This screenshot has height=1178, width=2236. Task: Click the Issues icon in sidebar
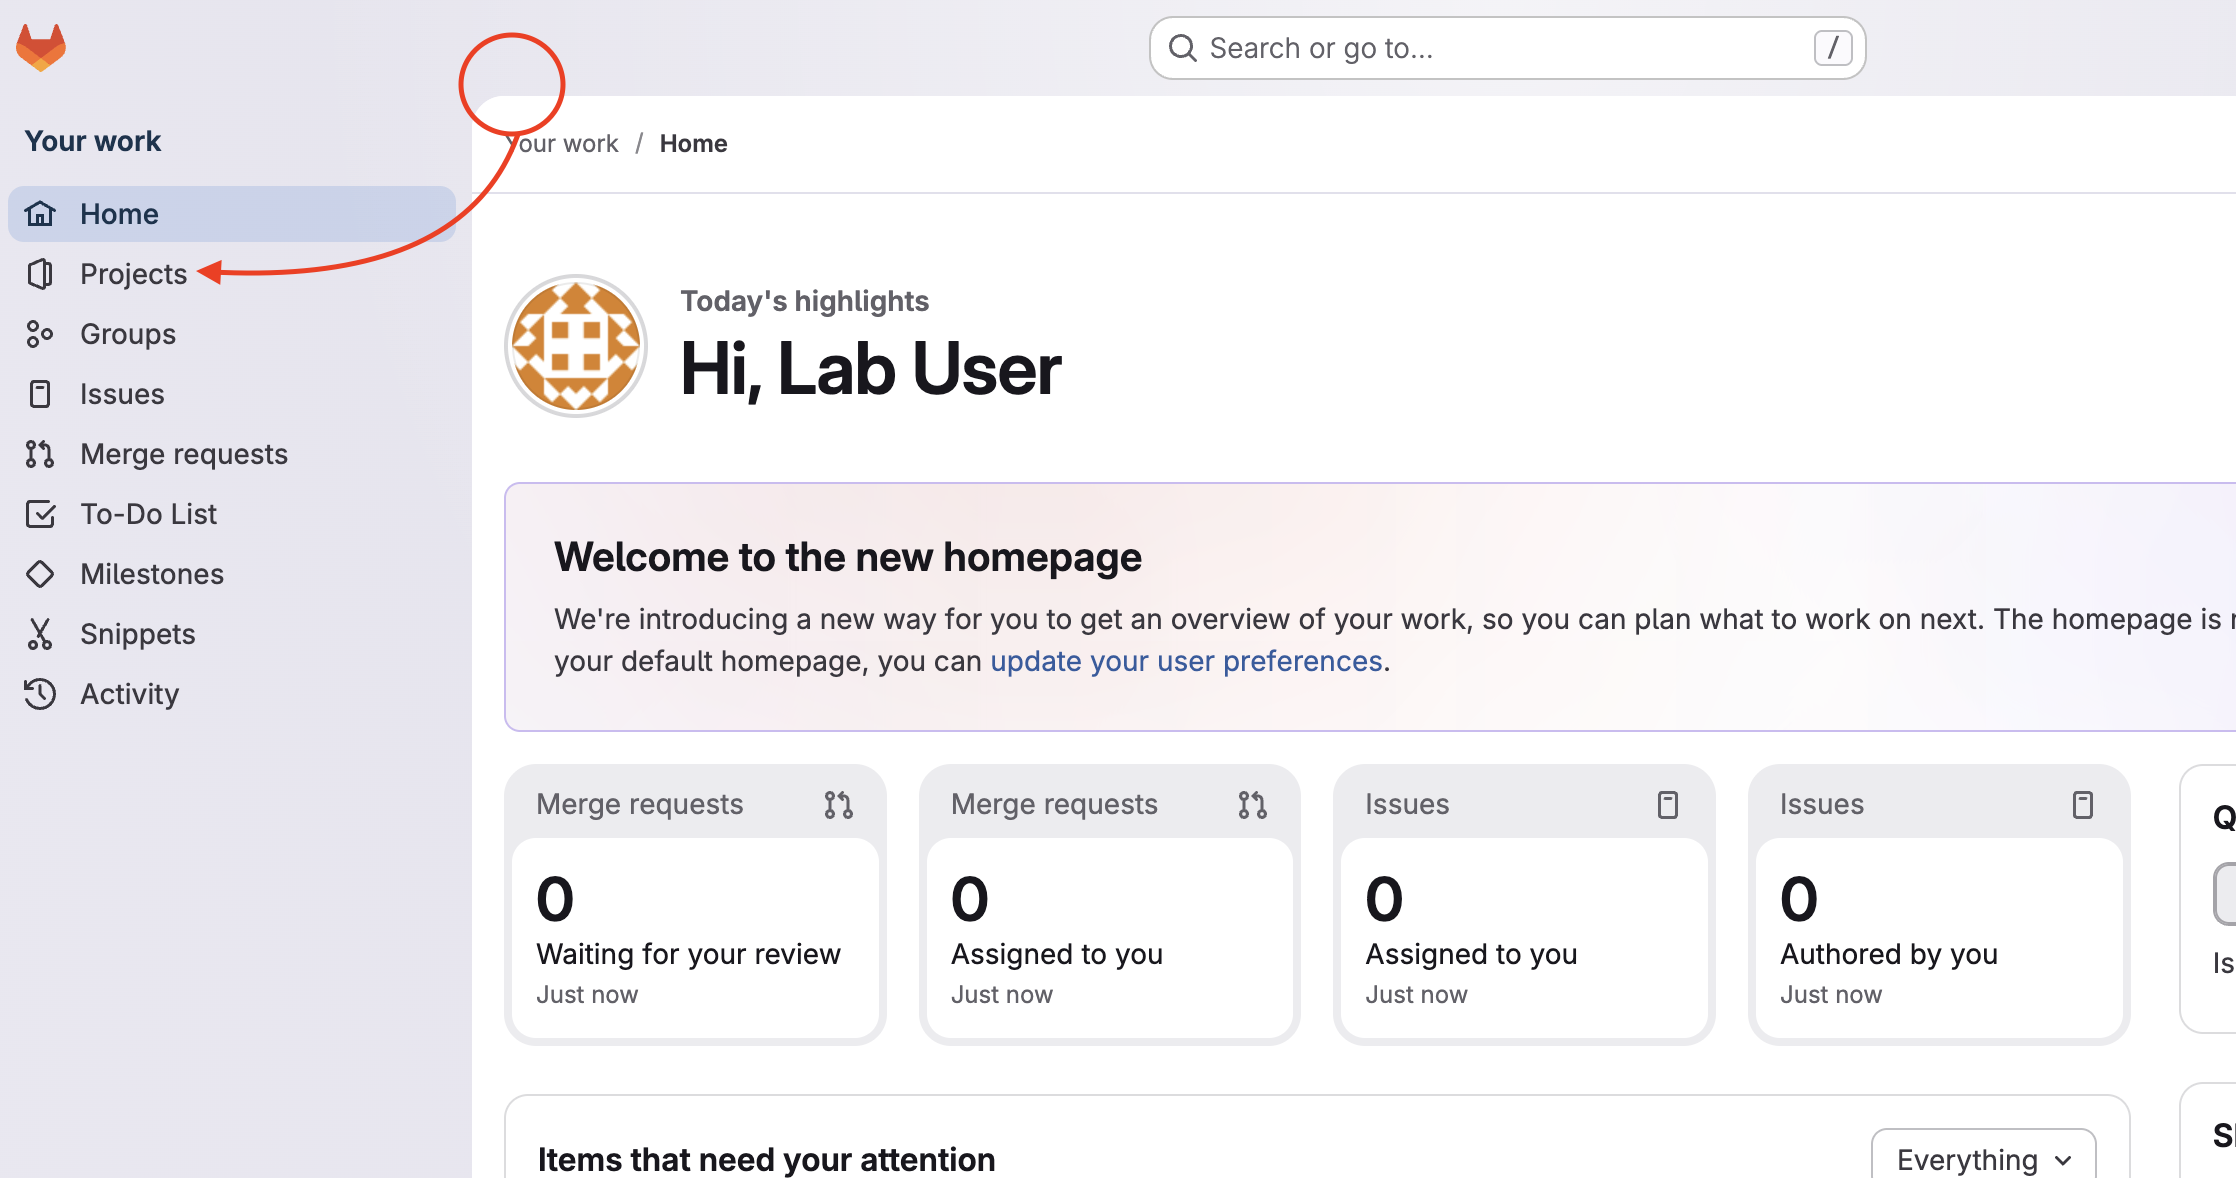(x=40, y=394)
